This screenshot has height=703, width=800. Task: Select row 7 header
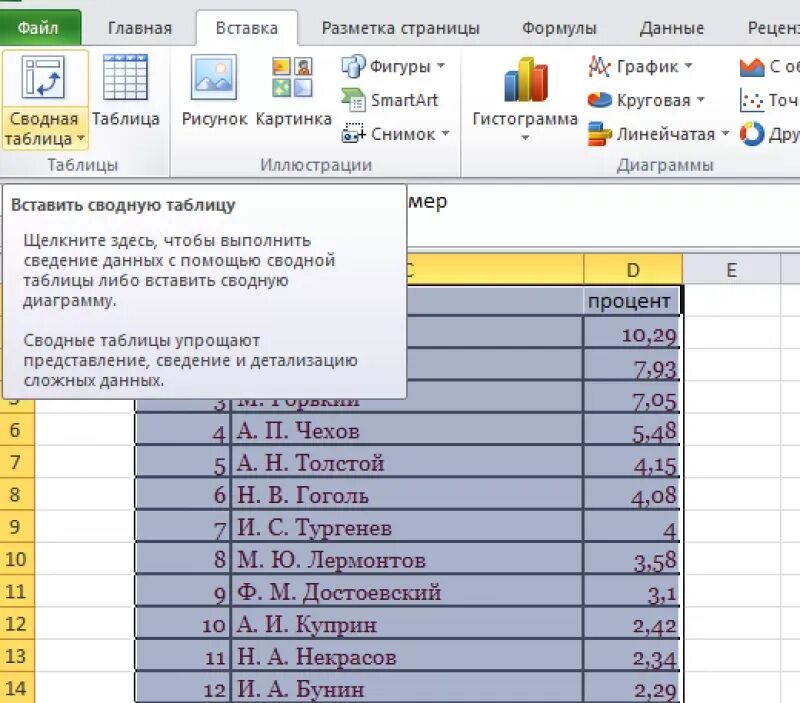(x=17, y=462)
